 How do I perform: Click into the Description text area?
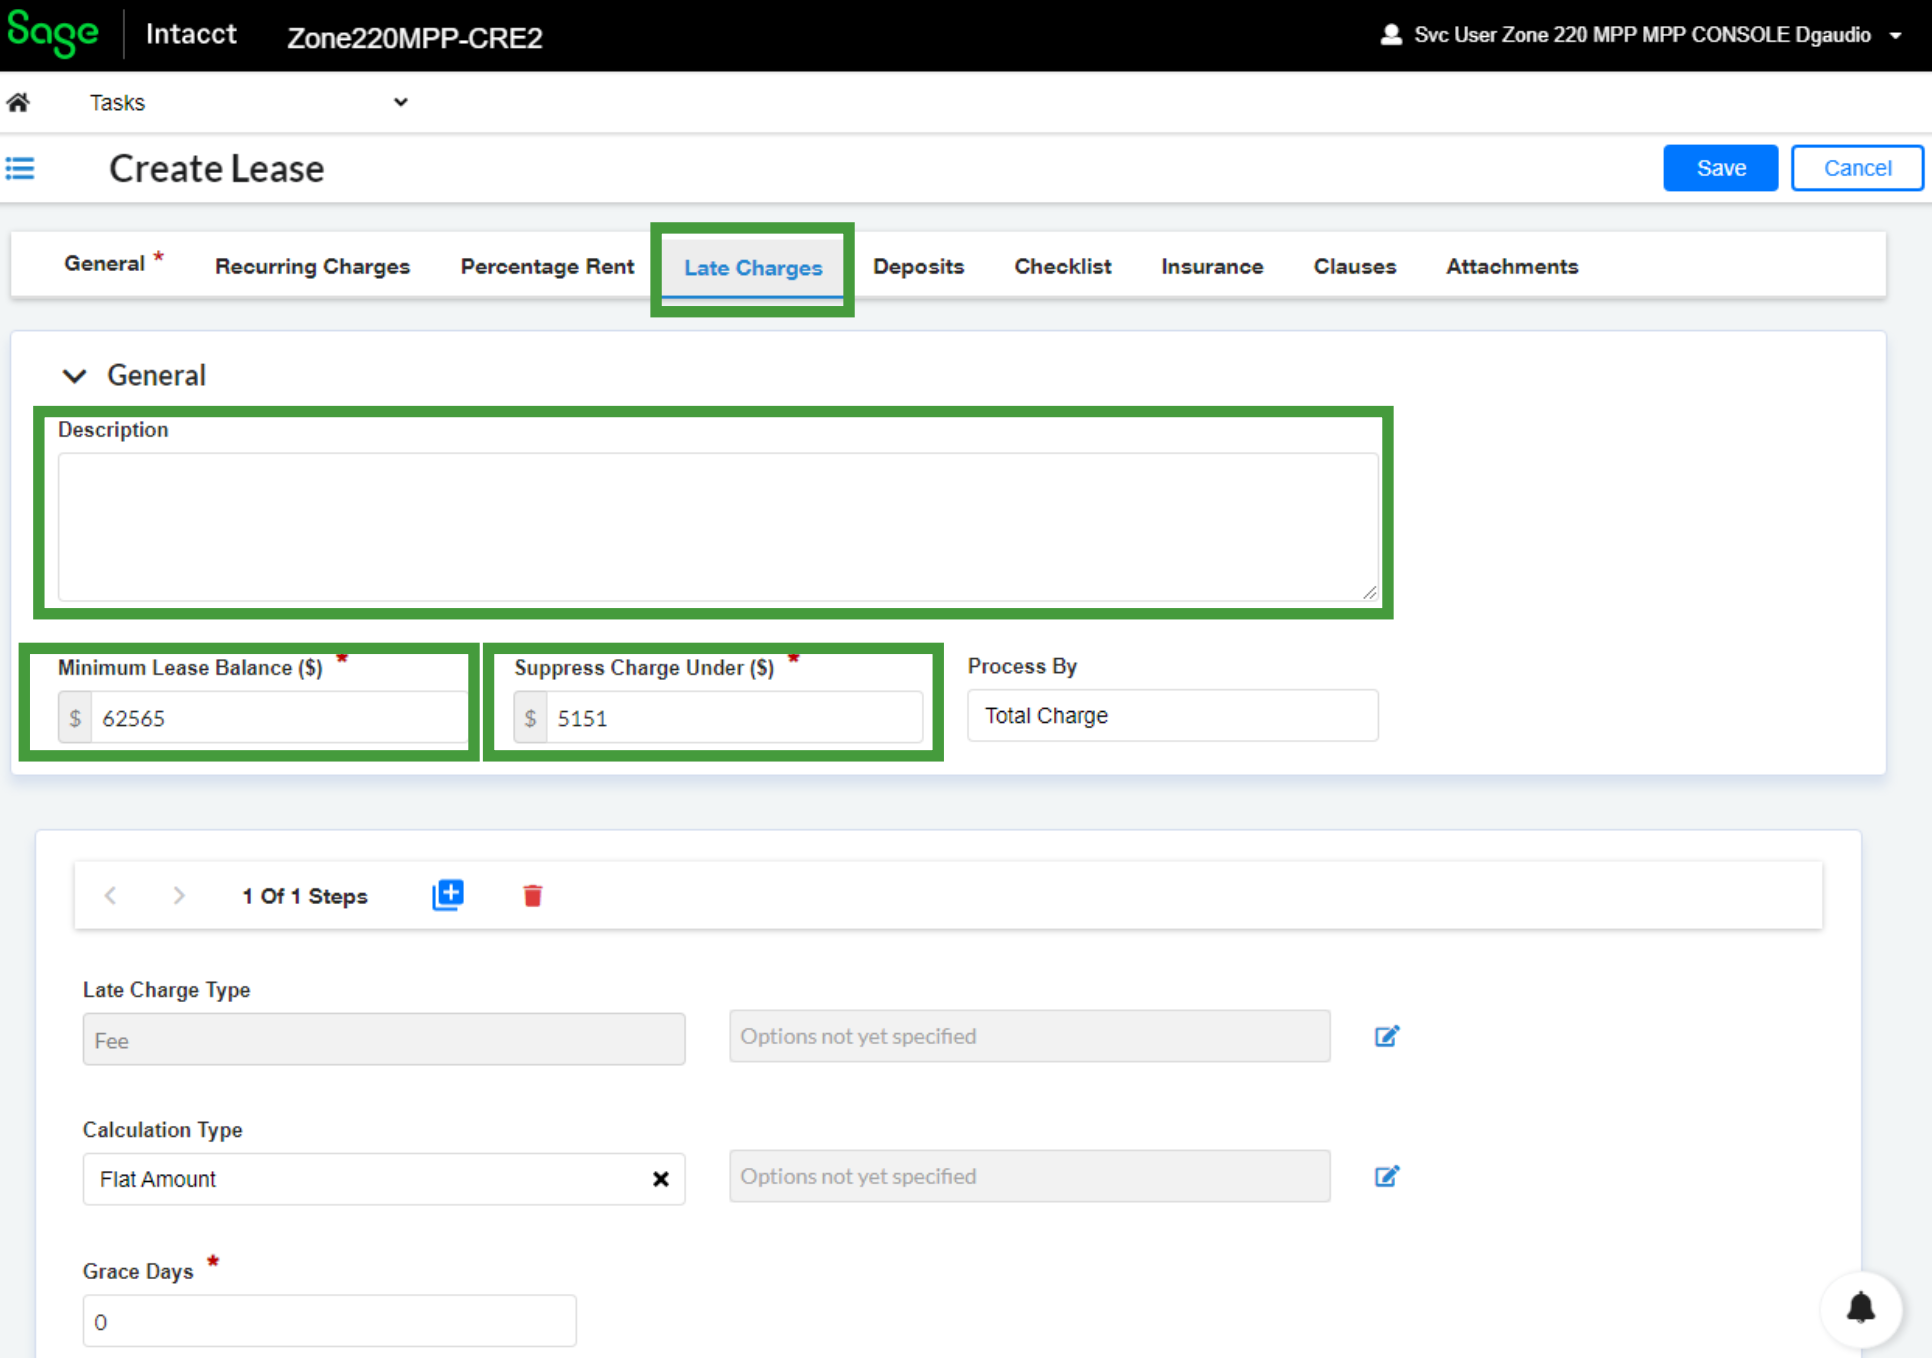point(718,527)
